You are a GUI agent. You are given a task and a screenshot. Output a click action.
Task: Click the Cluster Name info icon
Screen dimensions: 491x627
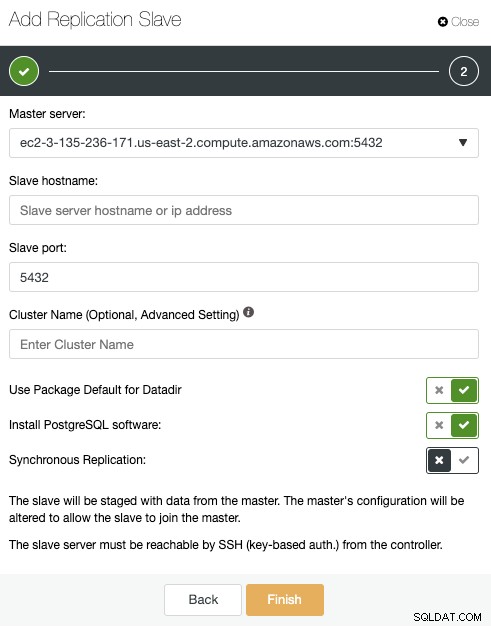(x=248, y=312)
